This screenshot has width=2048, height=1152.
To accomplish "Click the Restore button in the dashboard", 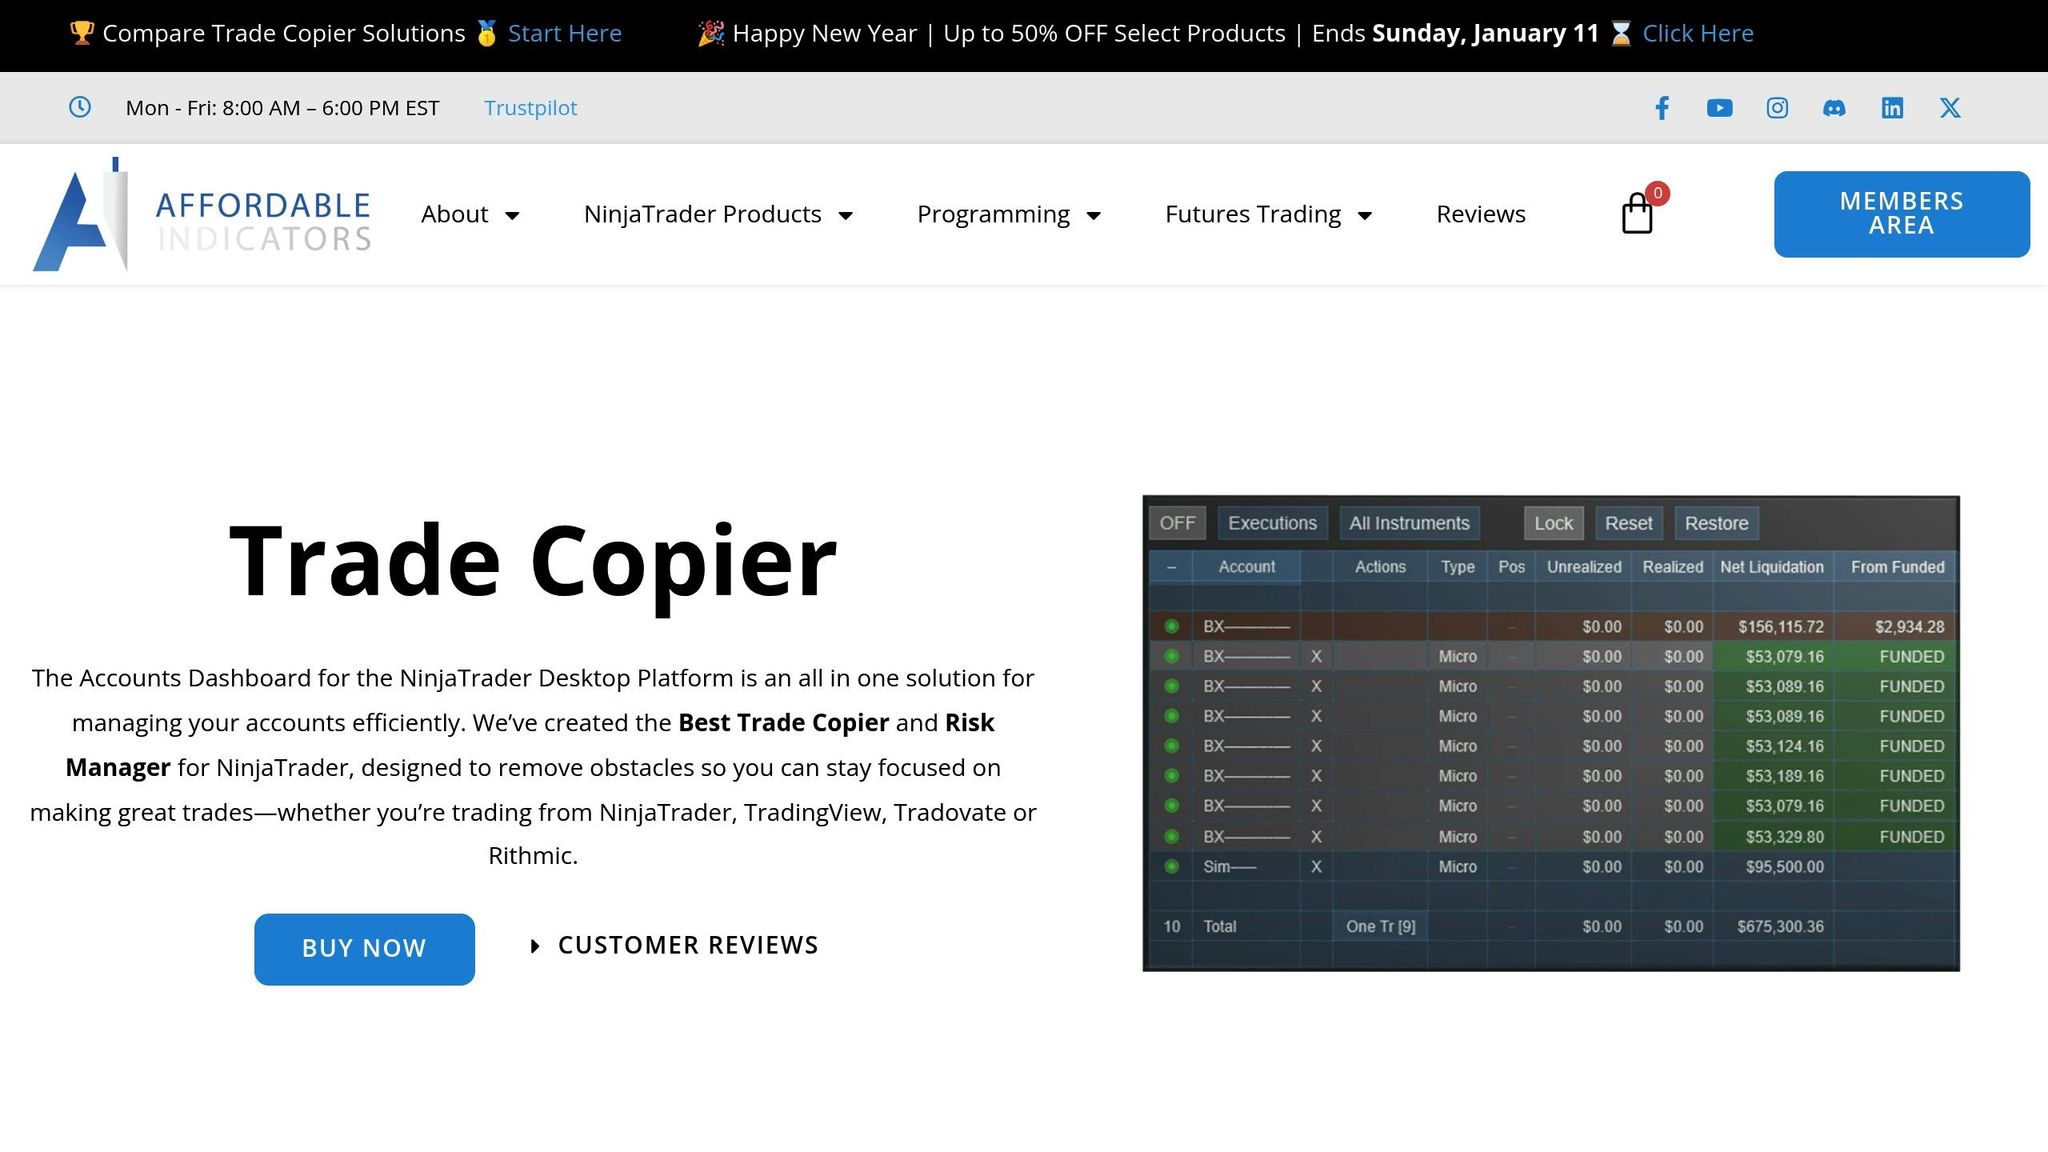I will pos(1716,522).
